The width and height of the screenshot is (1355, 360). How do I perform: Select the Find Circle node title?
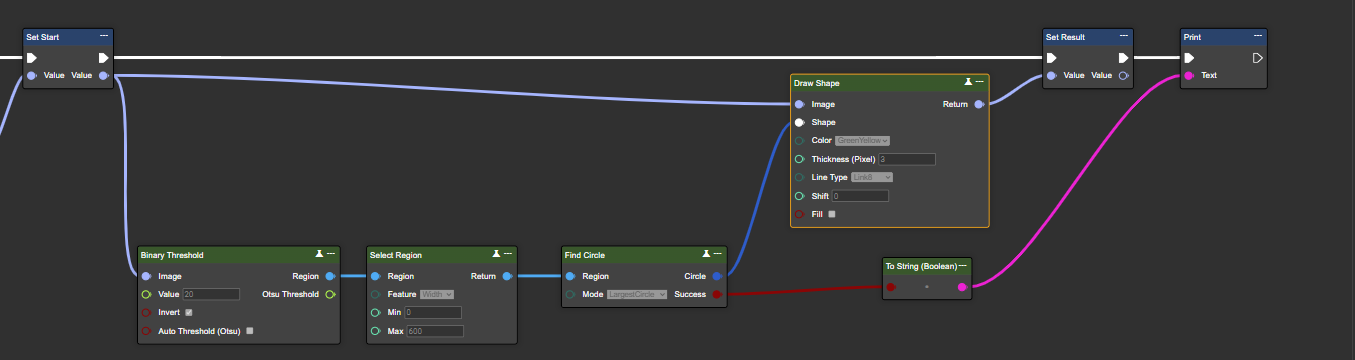585,255
